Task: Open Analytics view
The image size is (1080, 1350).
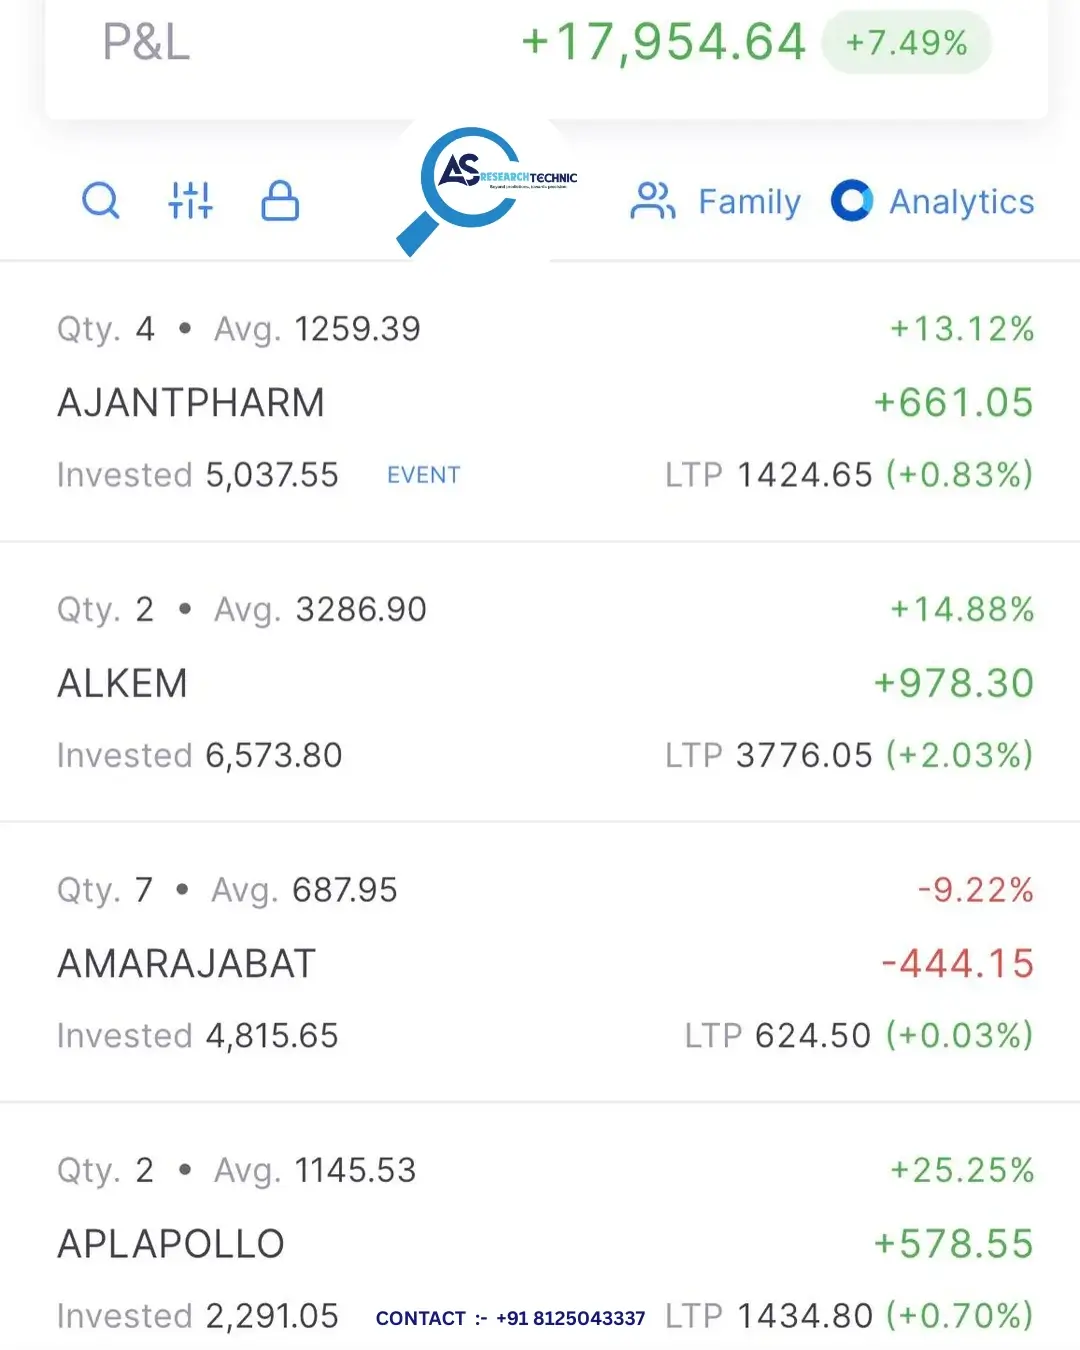Action: pyautogui.click(x=933, y=201)
